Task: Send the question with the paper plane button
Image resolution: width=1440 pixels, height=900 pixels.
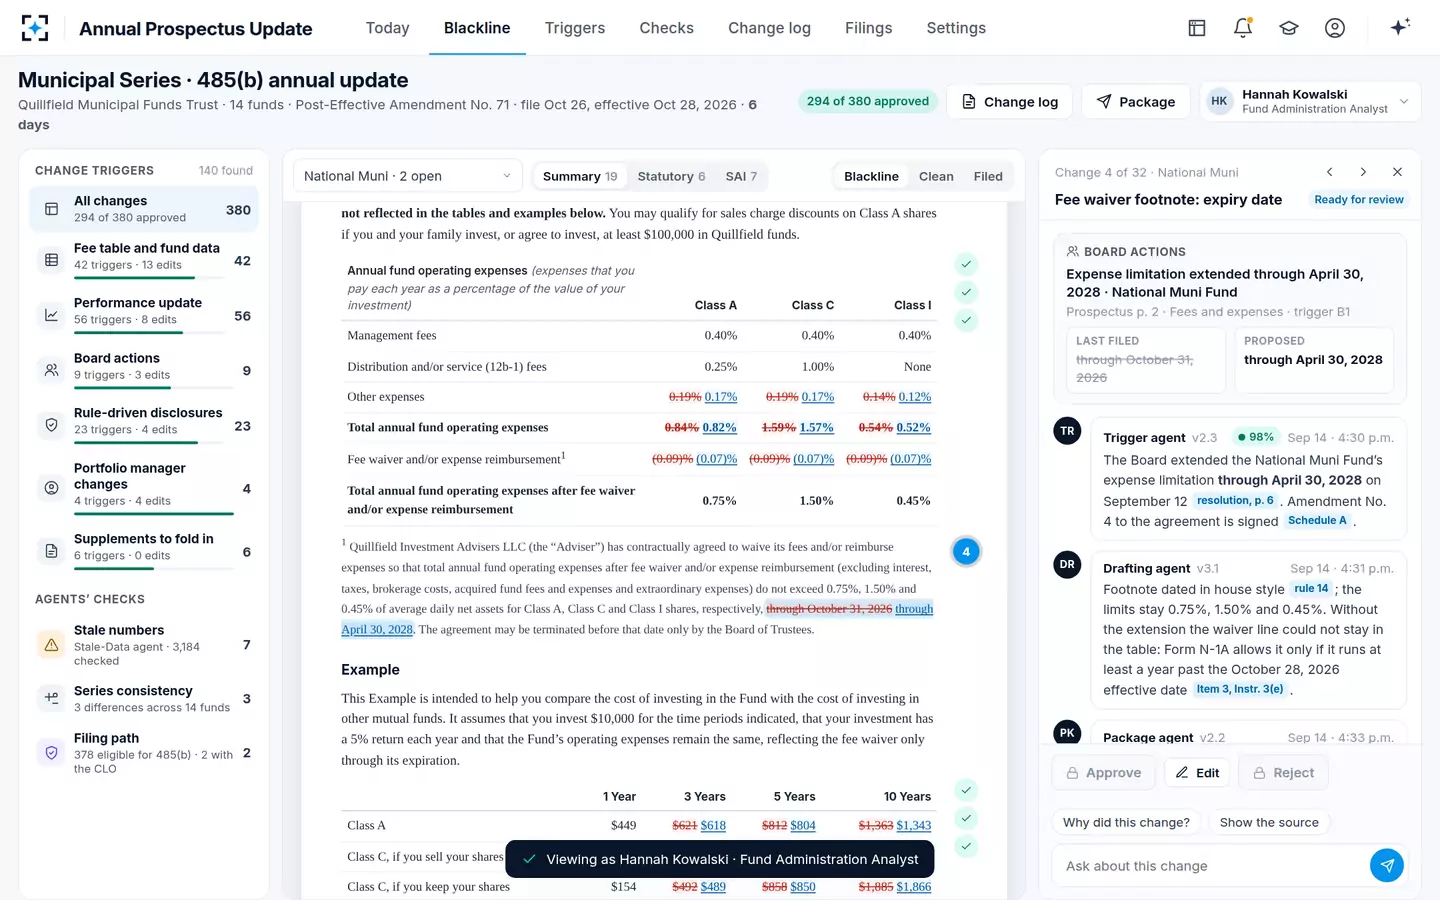Action: tap(1387, 866)
